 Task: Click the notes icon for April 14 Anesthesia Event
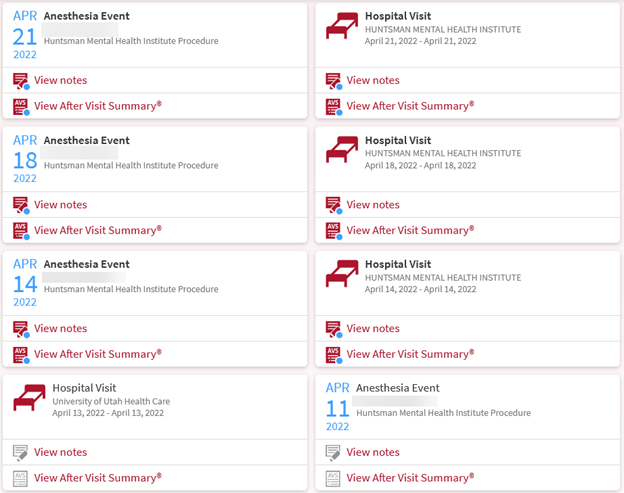point(21,329)
